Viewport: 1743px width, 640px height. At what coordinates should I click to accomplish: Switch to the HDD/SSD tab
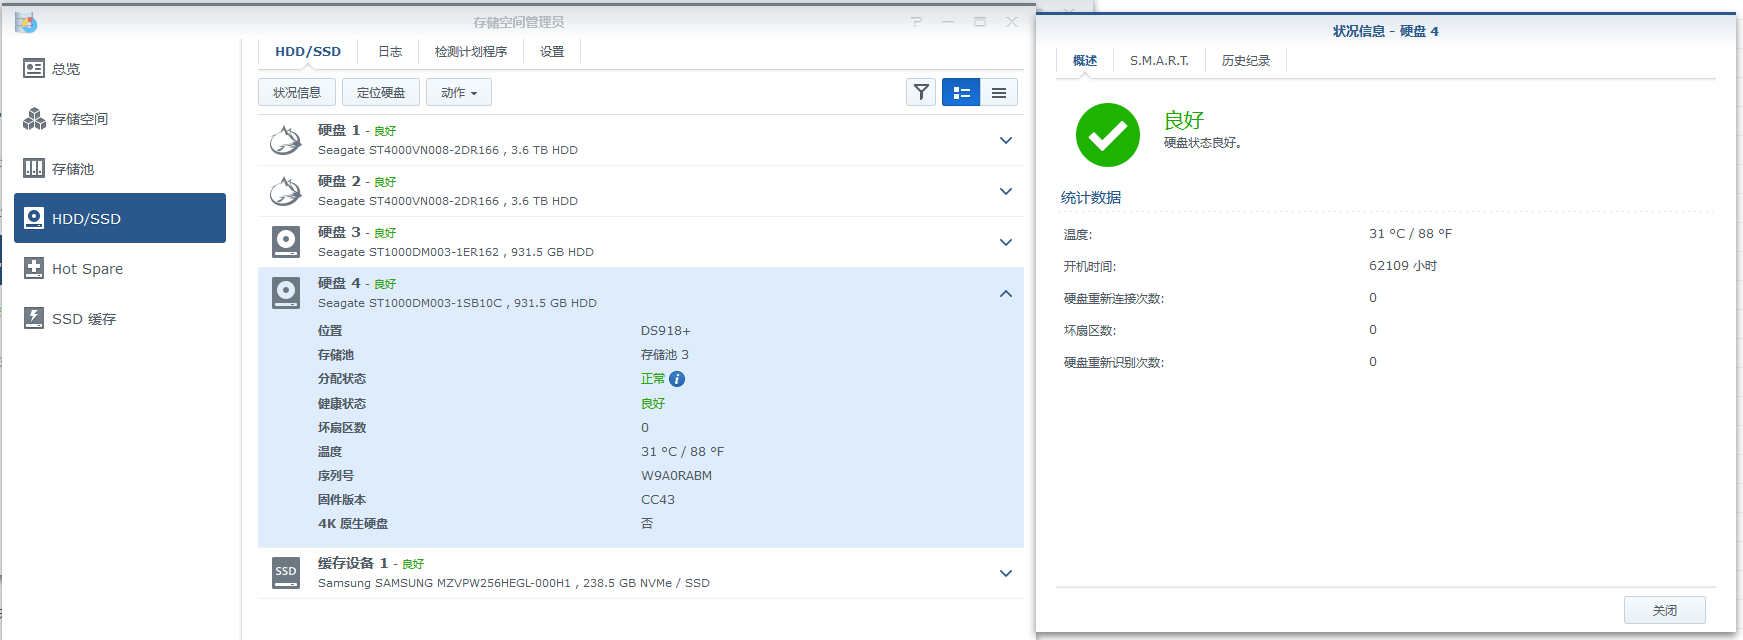click(308, 51)
